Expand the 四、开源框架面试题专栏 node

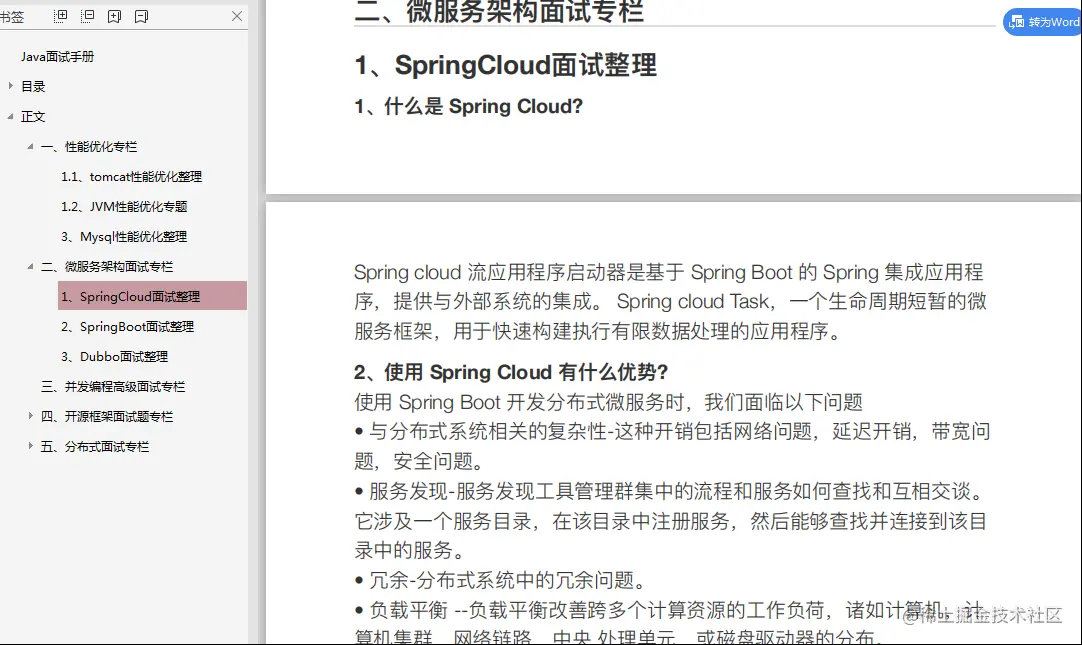coord(30,416)
